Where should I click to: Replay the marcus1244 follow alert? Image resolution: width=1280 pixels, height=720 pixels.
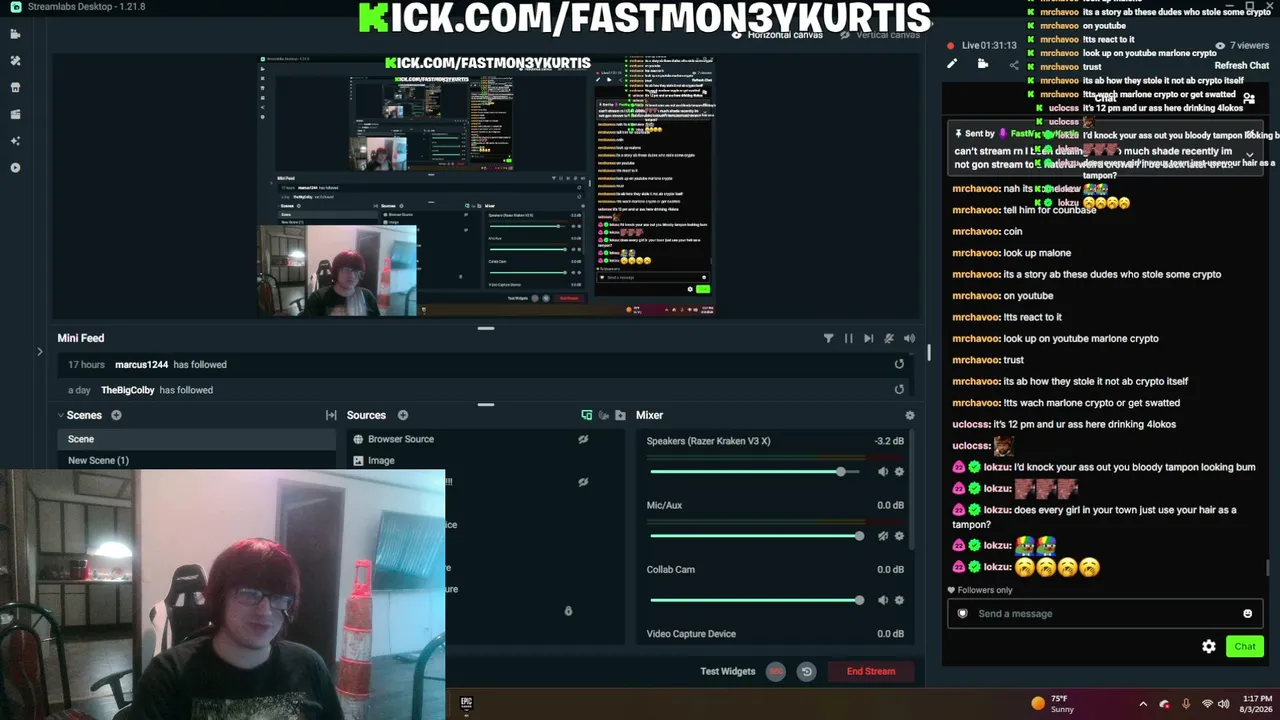(899, 364)
